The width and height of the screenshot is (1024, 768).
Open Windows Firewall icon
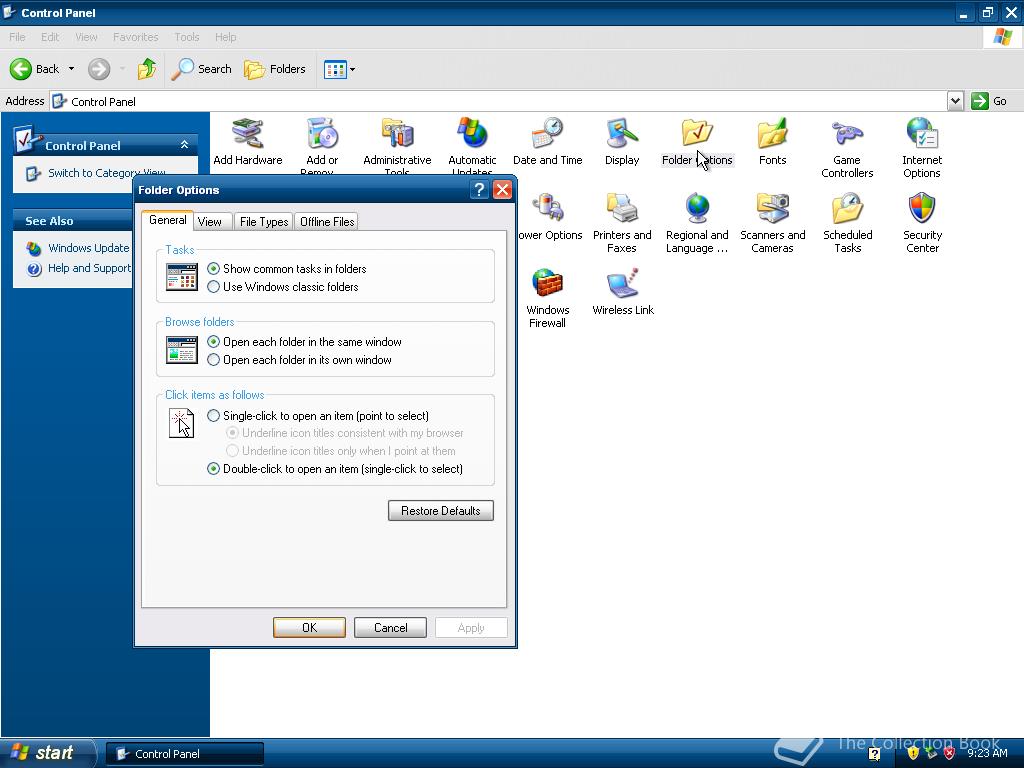coord(547,298)
